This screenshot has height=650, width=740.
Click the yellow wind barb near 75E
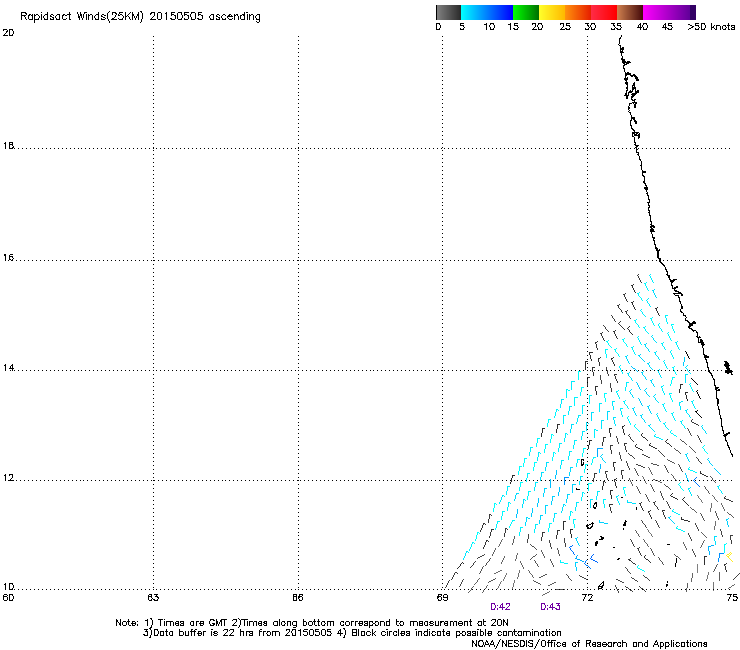click(x=730, y=557)
